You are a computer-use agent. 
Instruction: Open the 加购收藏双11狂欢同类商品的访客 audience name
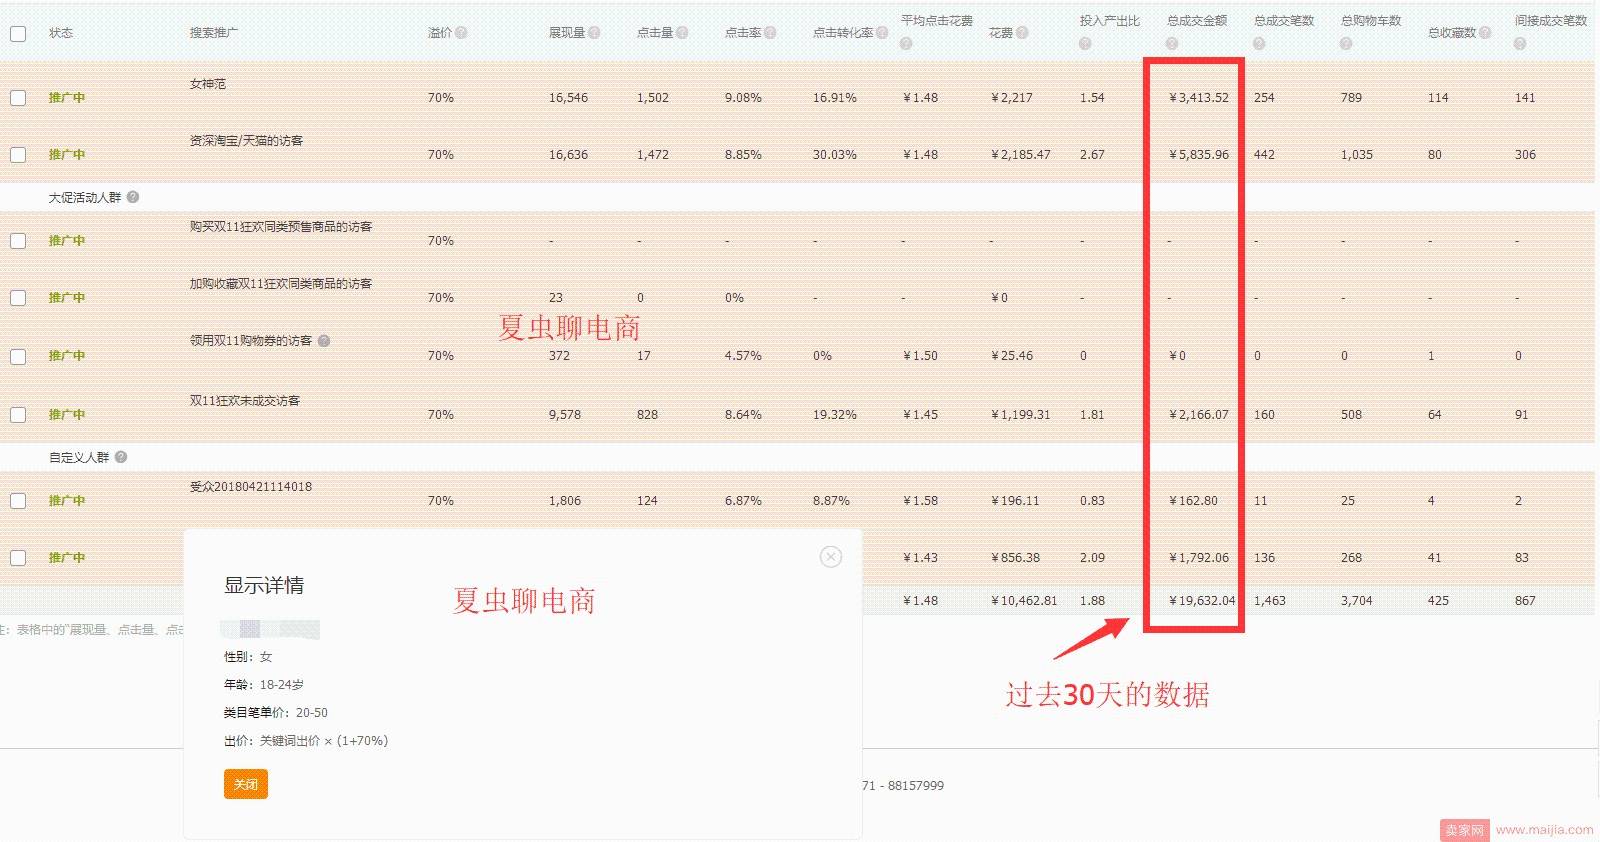281,284
